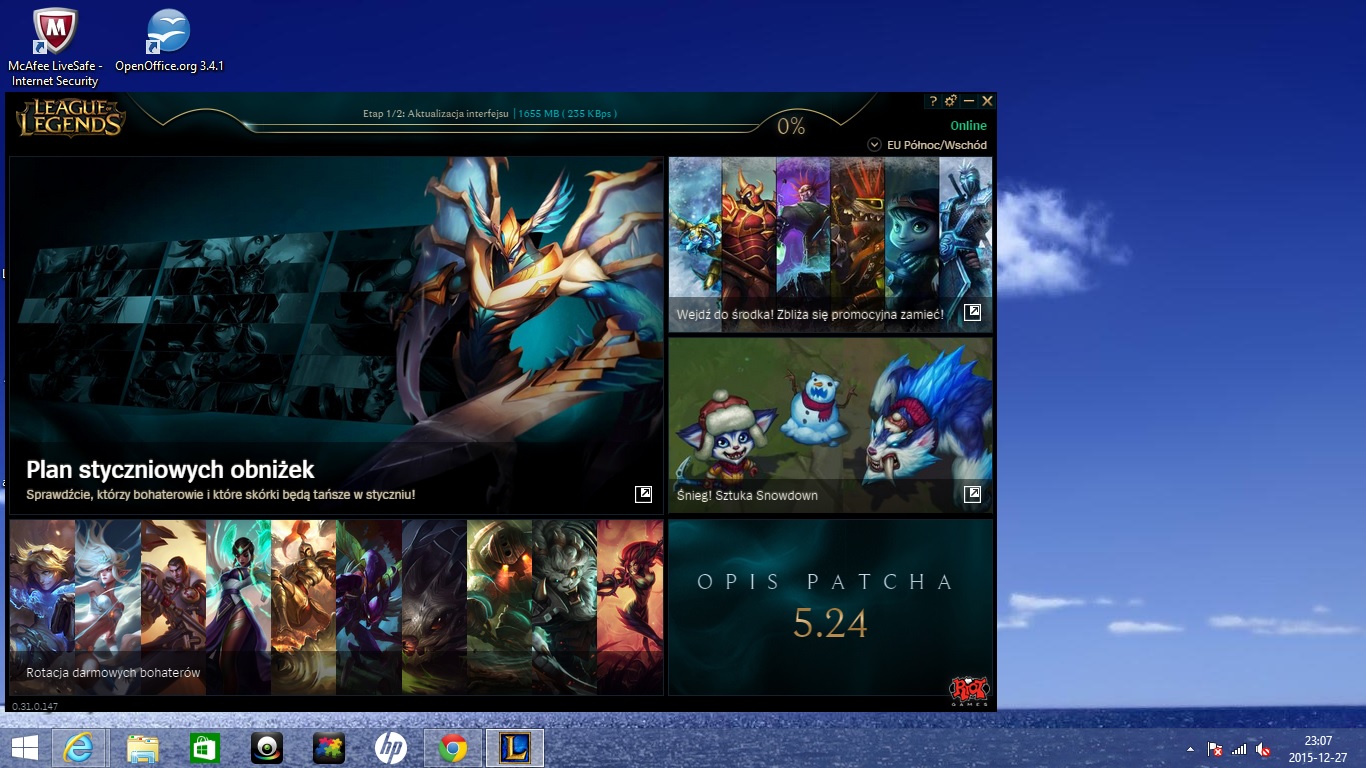Viewport: 1366px width, 768px height.
Task: Click the Riot Games logo
Action: (x=969, y=691)
